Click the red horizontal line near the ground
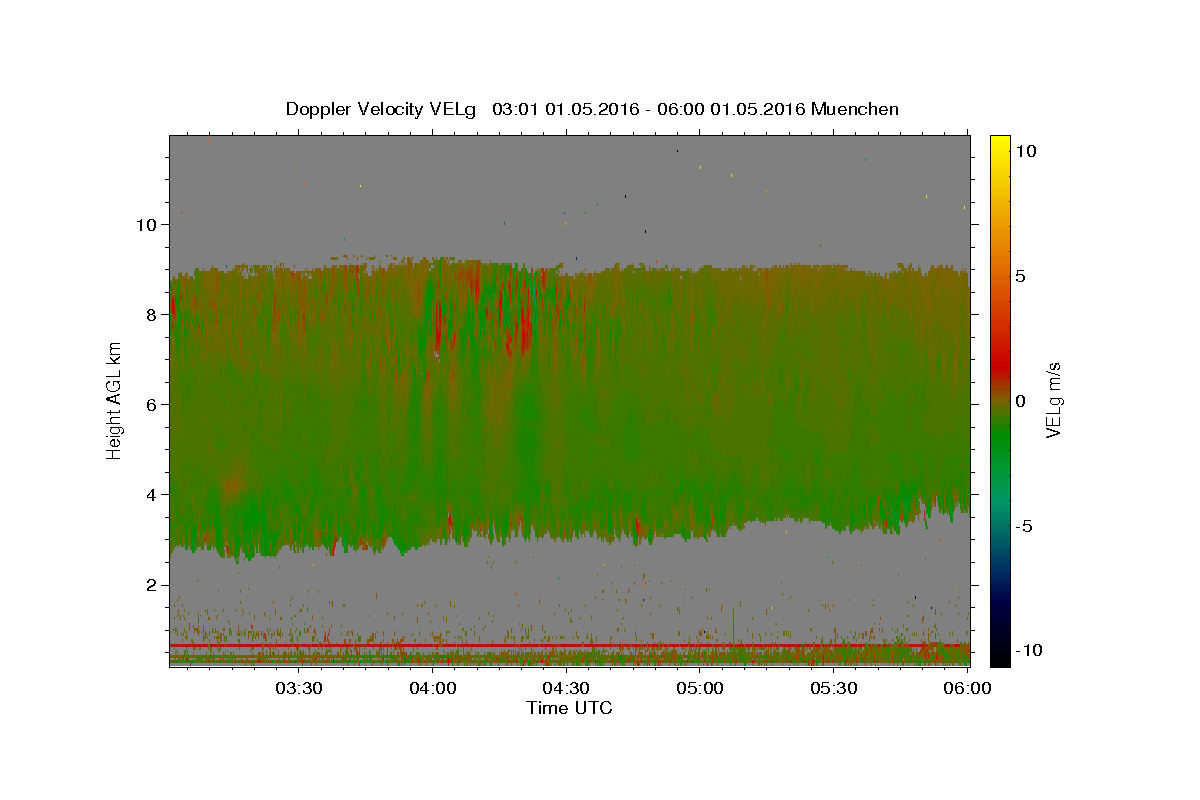The width and height of the screenshot is (1200, 800). (569, 646)
